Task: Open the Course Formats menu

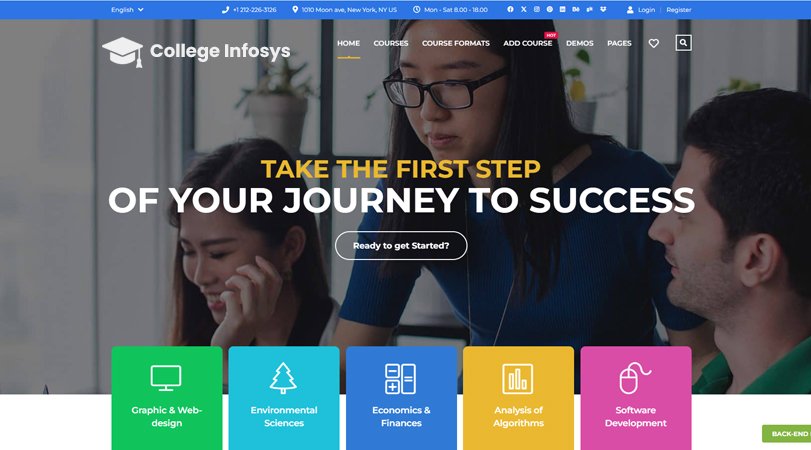Action: pos(456,43)
